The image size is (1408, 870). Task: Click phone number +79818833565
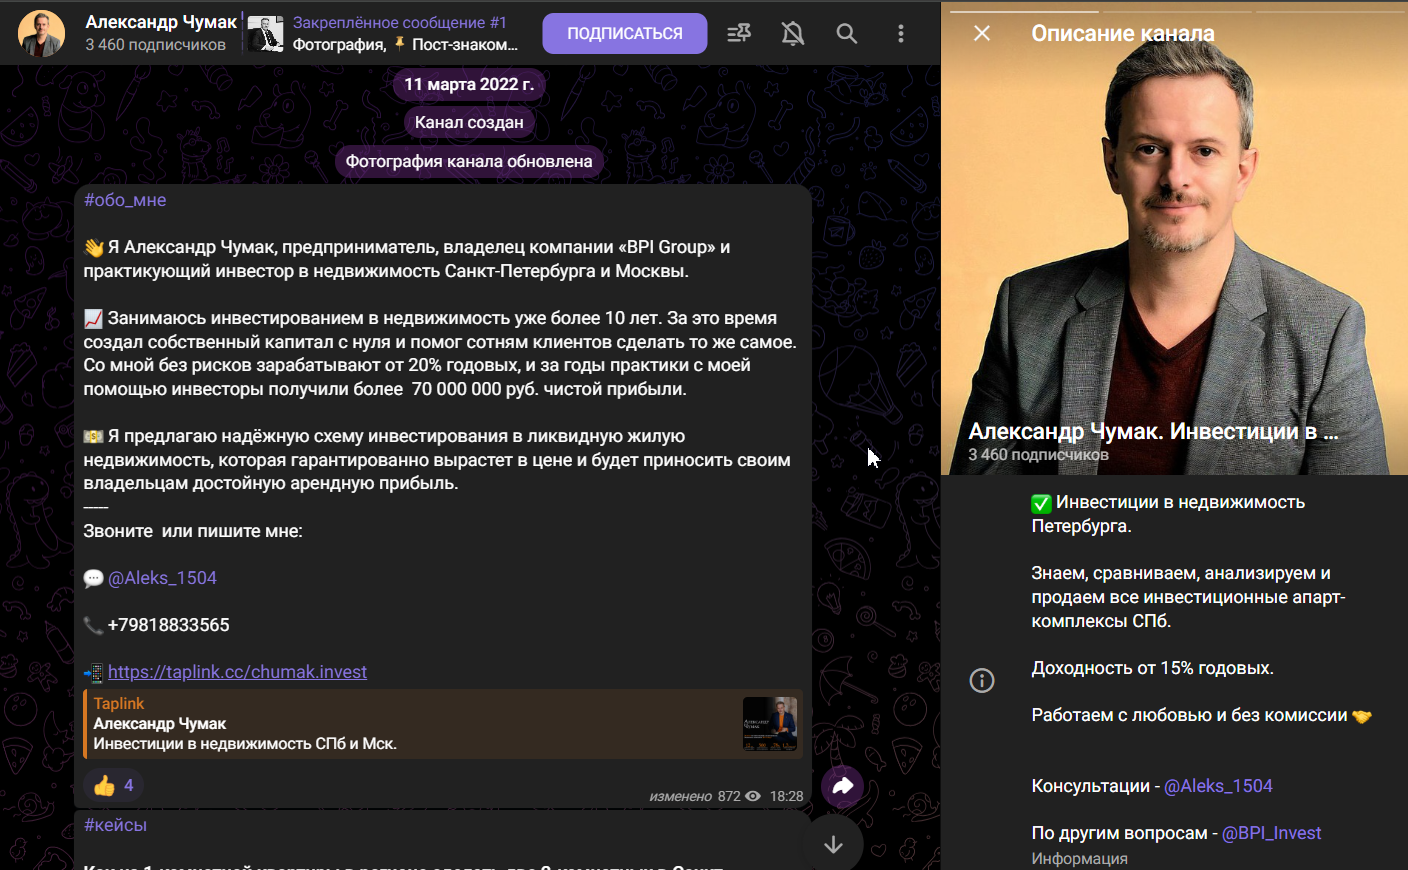(169, 625)
